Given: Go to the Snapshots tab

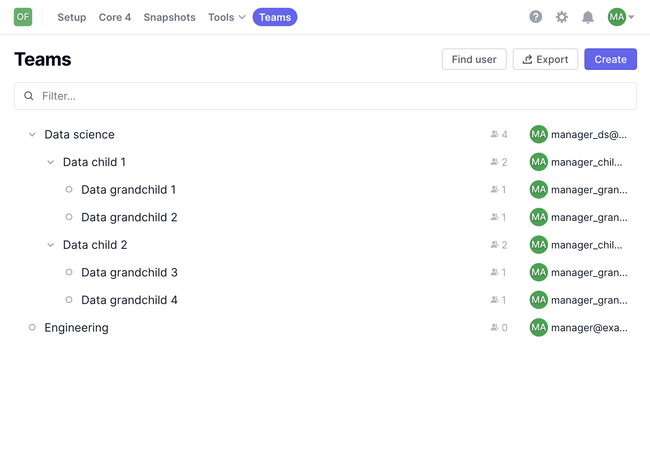Looking at the screenshot, I should (169, 17).
